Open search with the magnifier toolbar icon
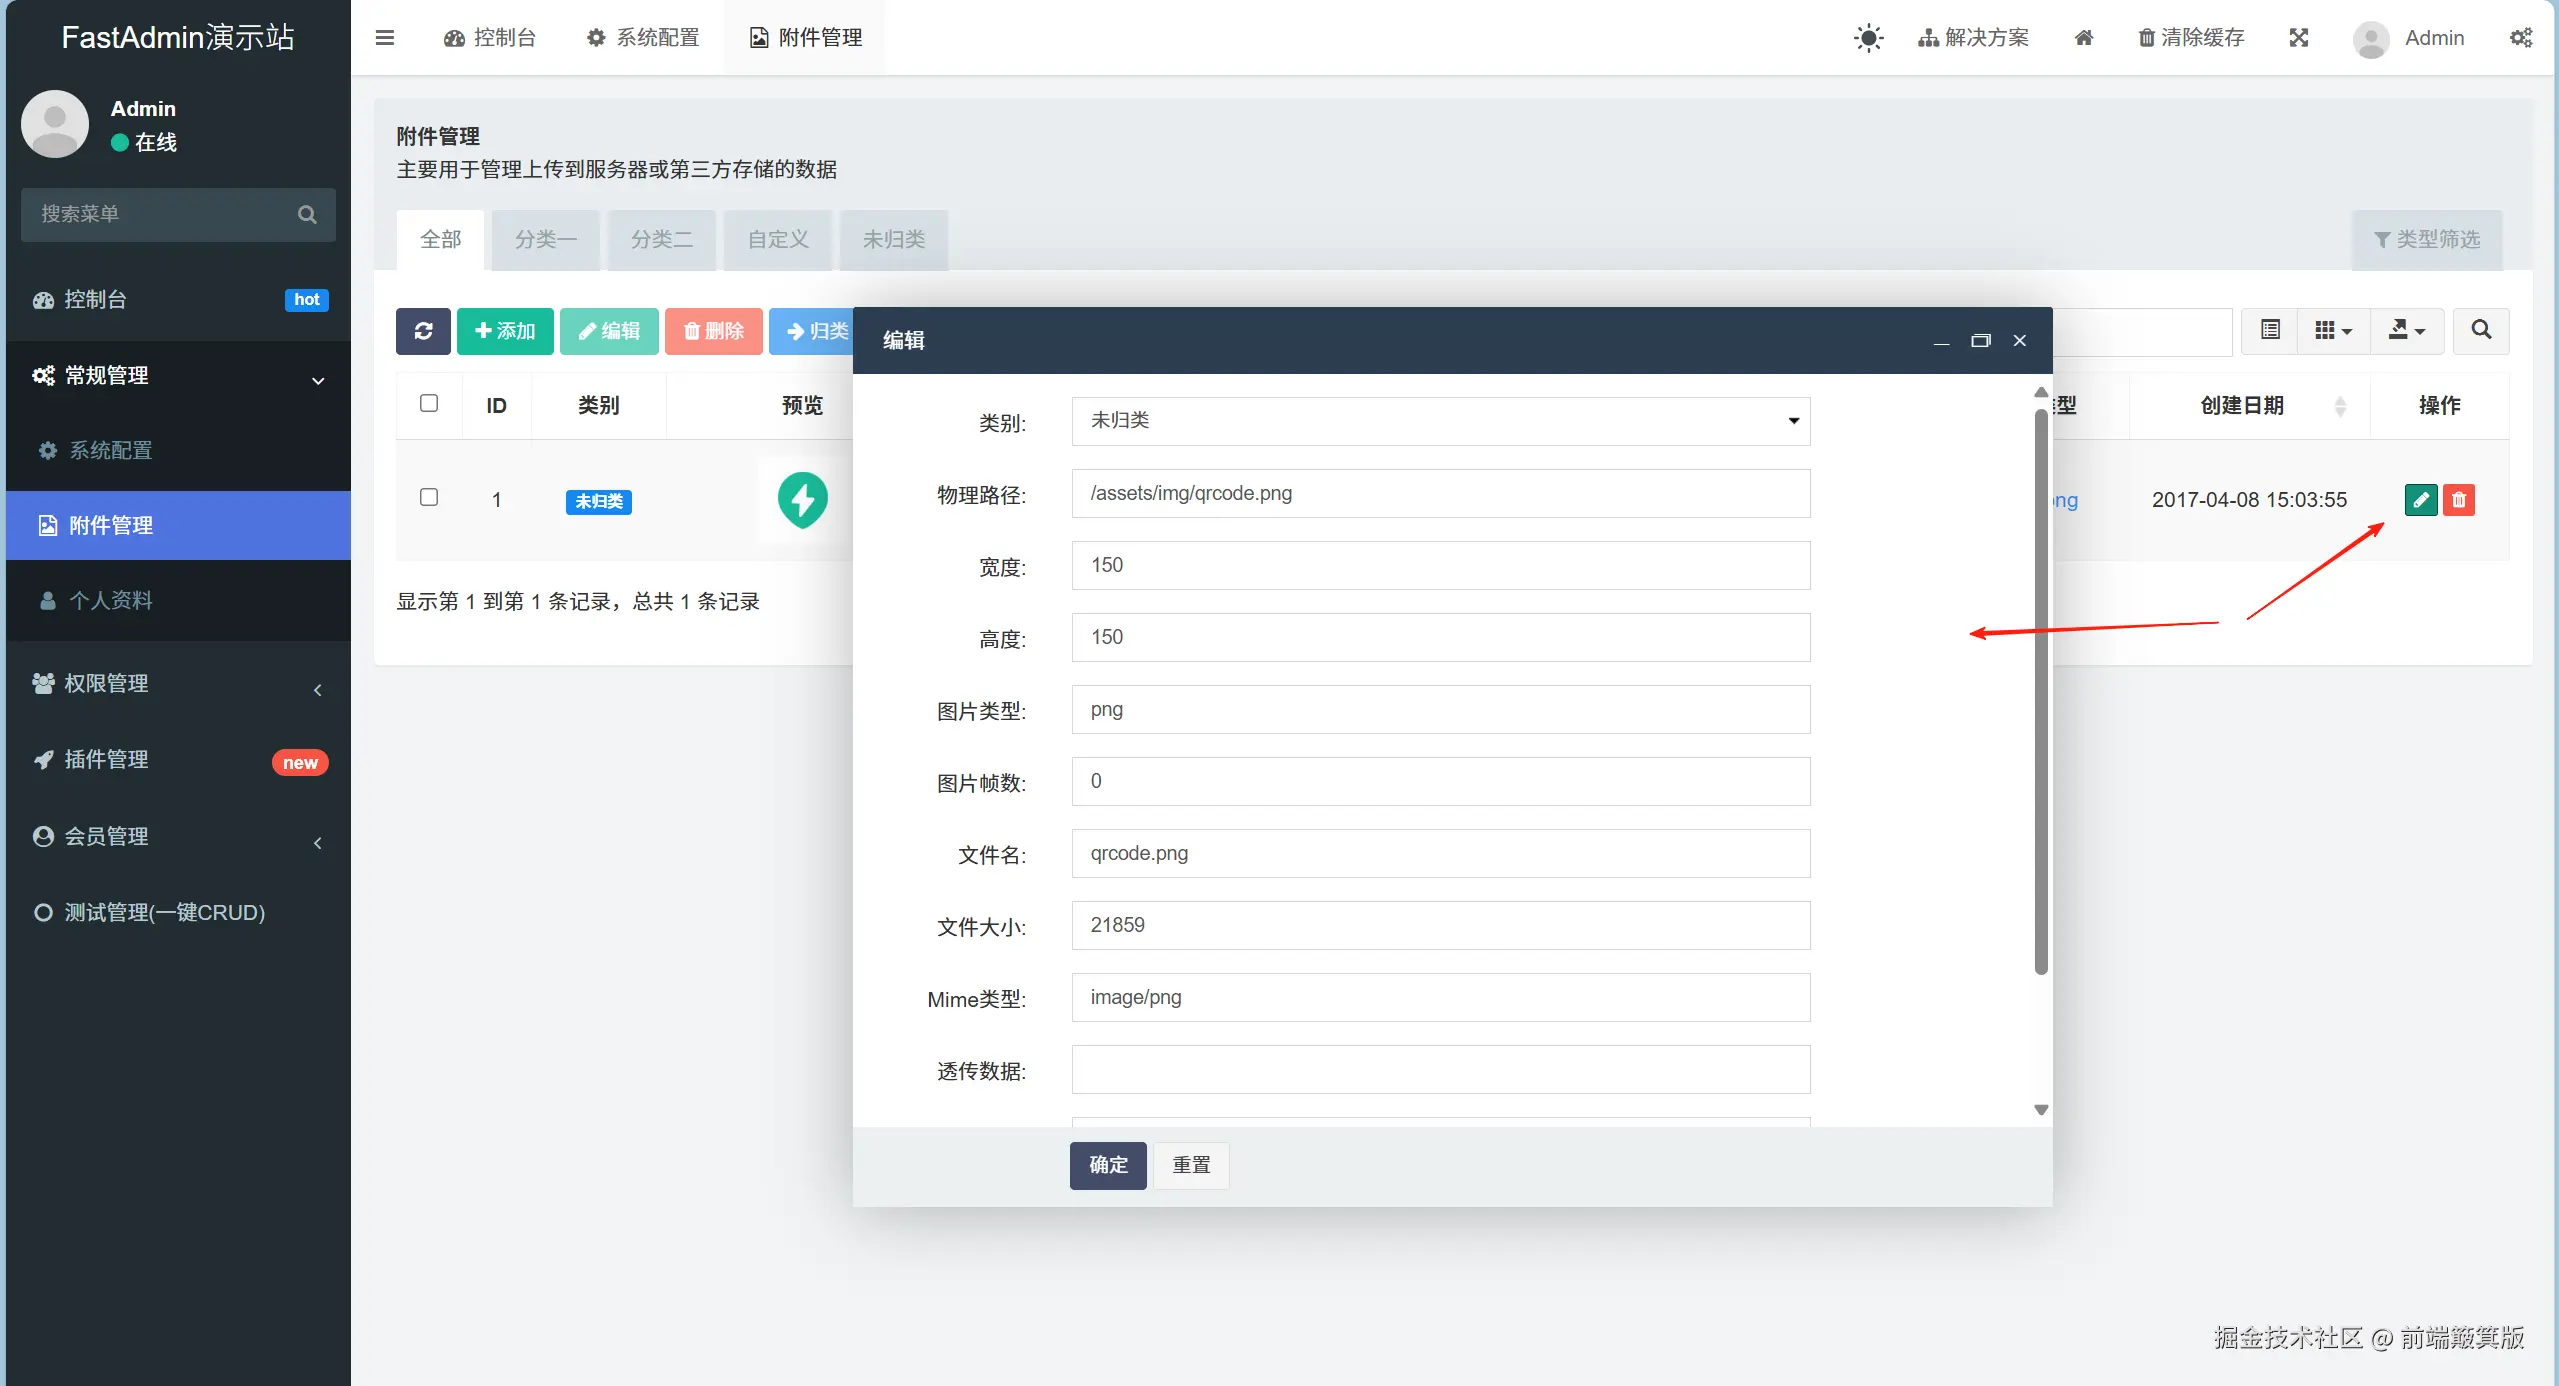This screenshot has width=2559, height=1386. click(x=2481, y=330)
